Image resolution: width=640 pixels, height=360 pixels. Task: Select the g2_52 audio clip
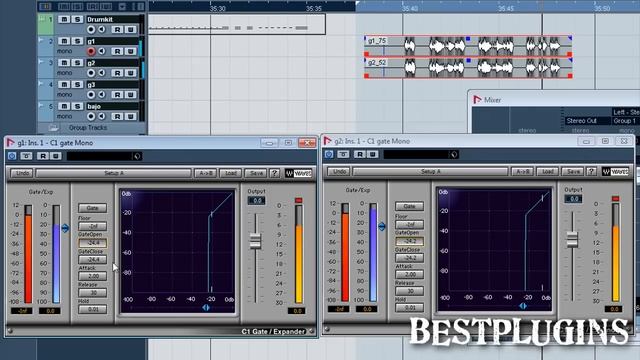pos(468,67)
